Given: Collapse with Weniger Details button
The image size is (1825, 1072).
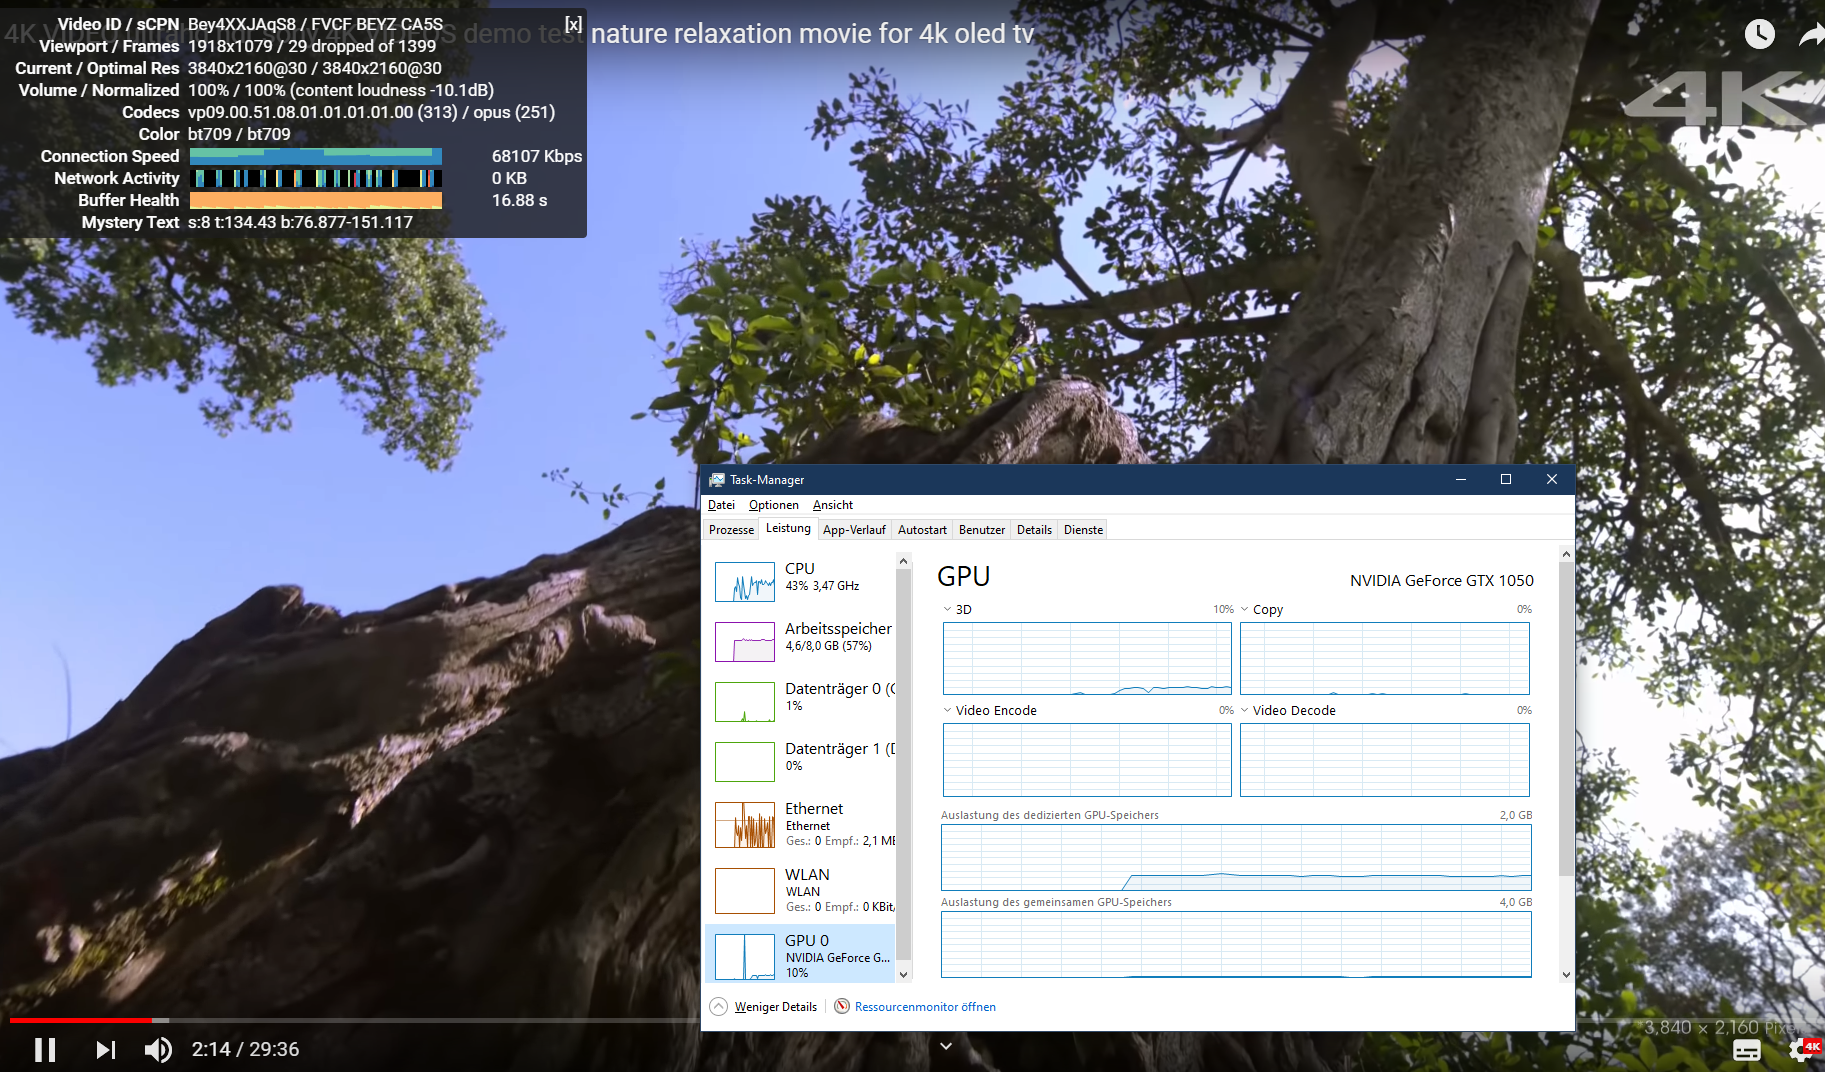Looking at the screenshot, I should tap(764, 1006).
